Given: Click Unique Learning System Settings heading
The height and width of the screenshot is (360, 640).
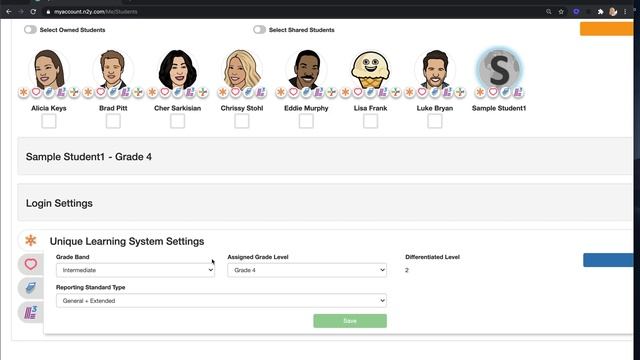Looking at the screenshot, I should point(127,241).
